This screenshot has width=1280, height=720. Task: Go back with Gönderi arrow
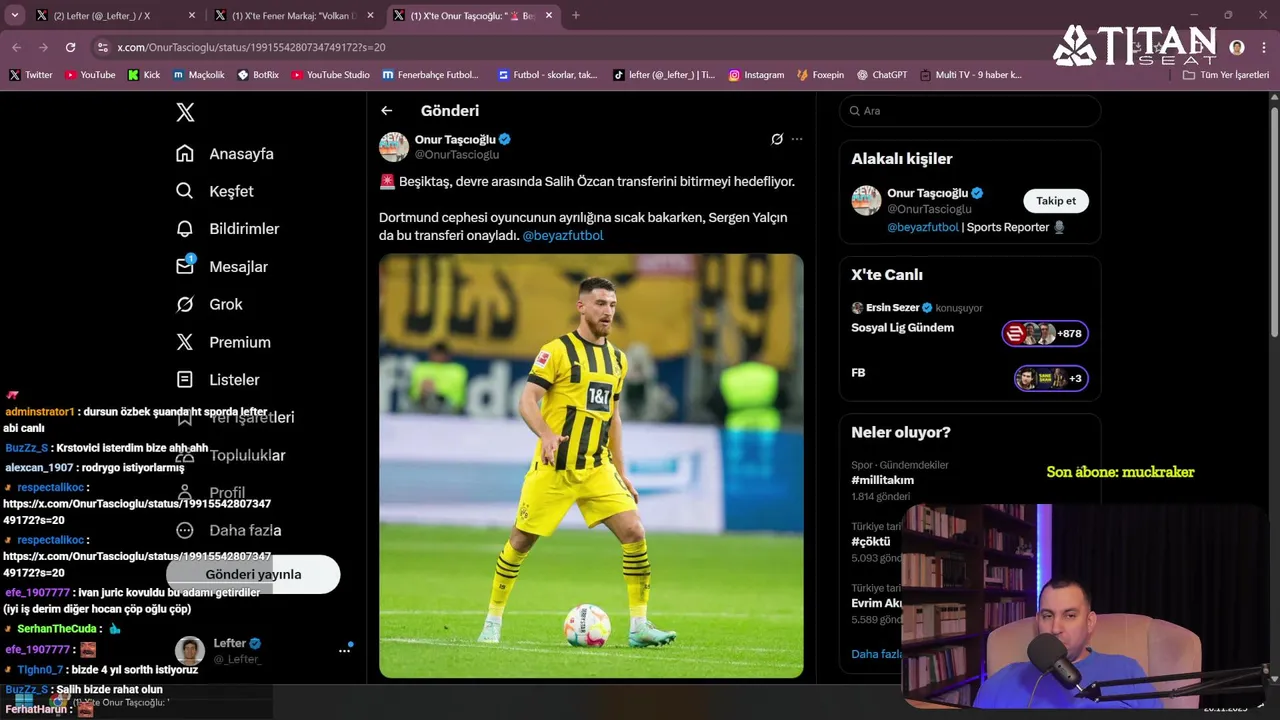point(387,111)
